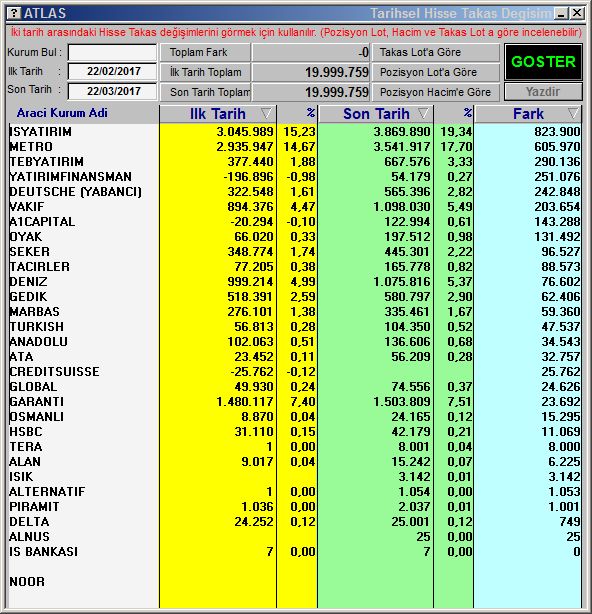Screen dimensions: 592x614
Task: Click the GOSTER button
Action: click(543, 61)
